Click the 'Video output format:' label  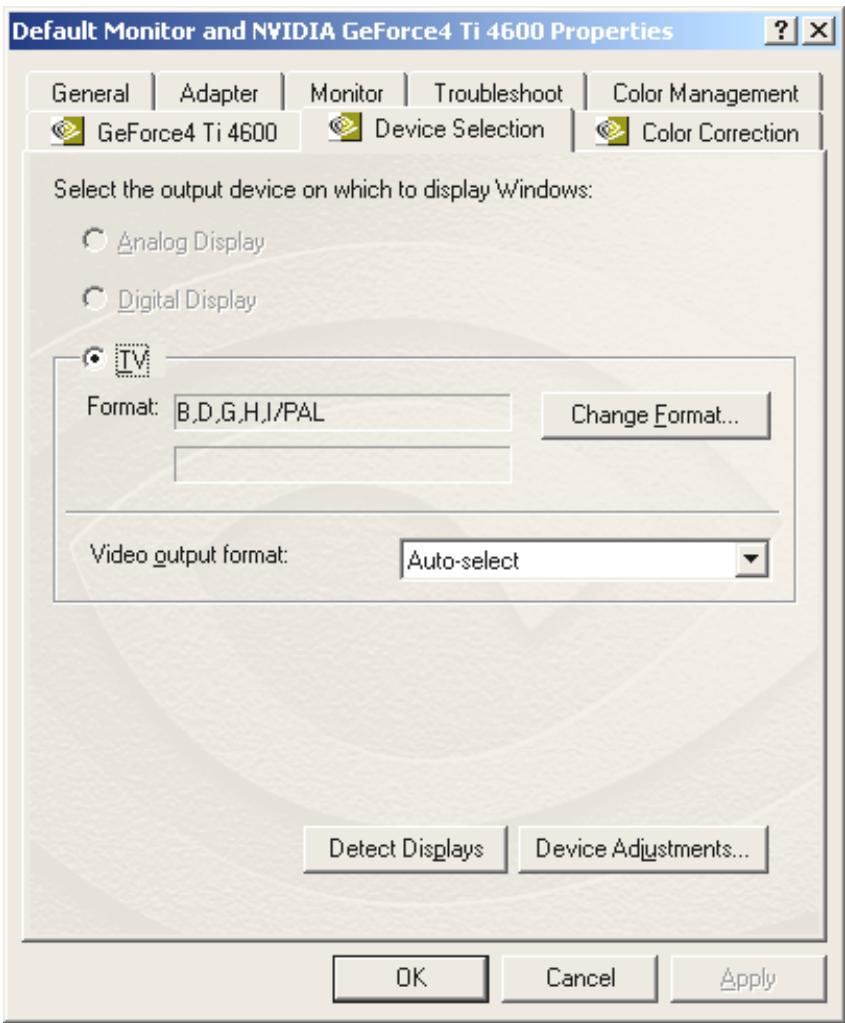pyautogui.click(x=189, y=555)
